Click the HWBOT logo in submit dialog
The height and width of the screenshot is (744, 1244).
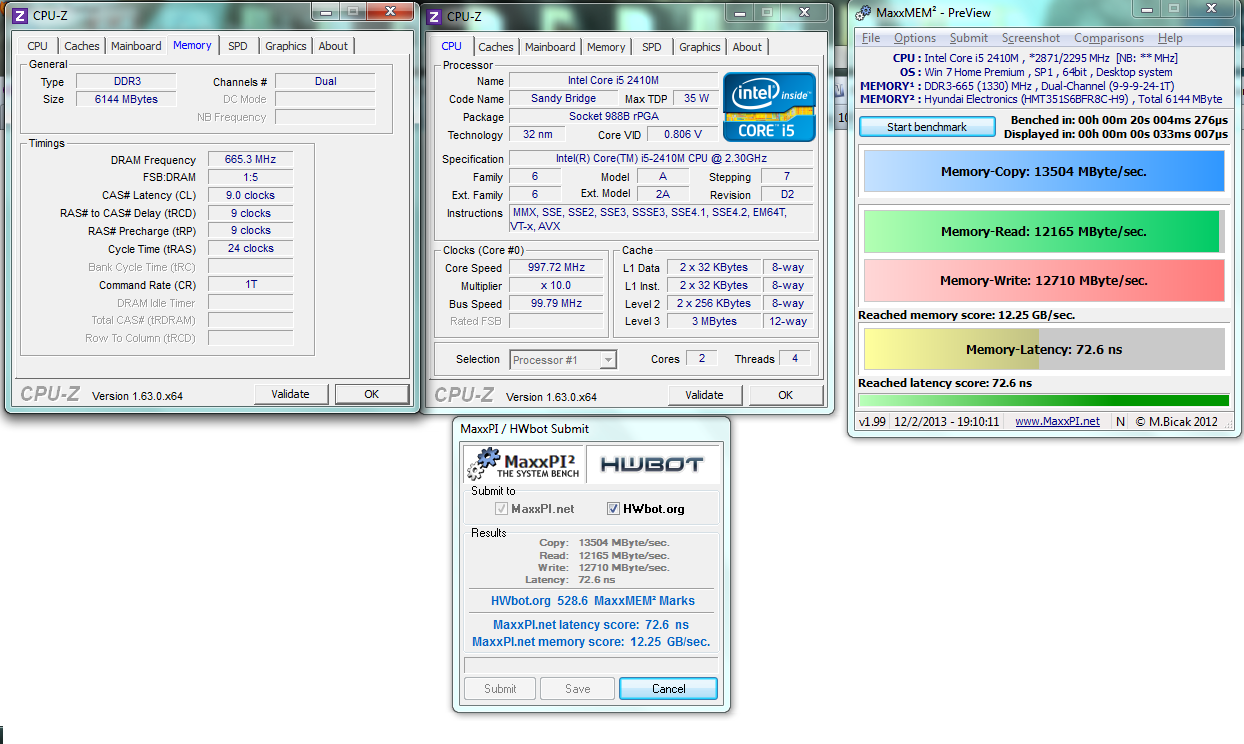point(652,465)
